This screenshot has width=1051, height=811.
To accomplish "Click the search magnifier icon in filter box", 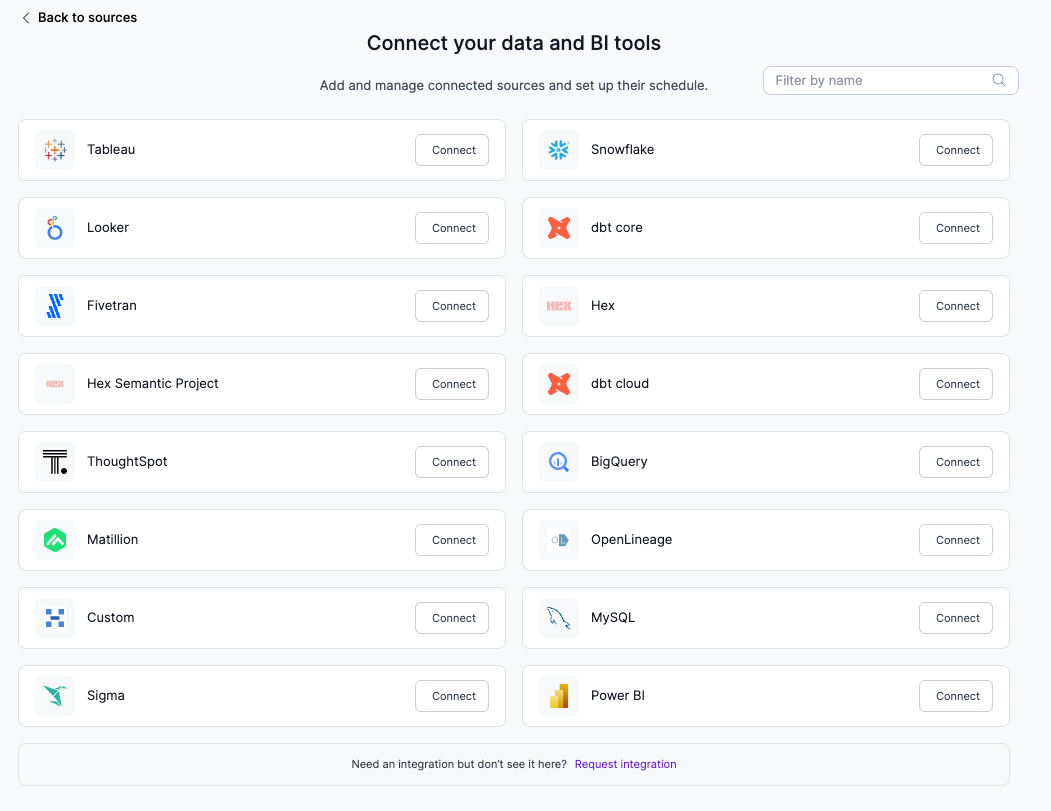I will [x=998, y=81].
